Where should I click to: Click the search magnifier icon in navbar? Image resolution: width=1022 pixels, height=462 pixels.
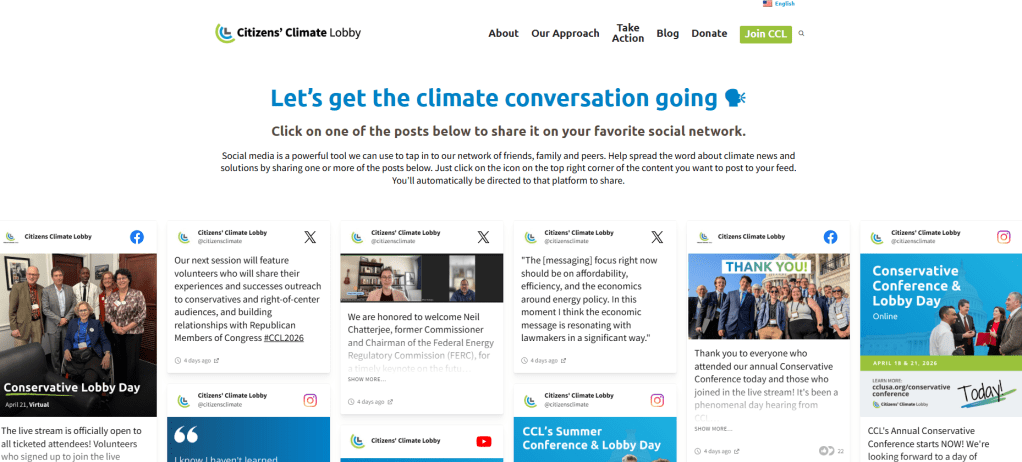(801, 34)
